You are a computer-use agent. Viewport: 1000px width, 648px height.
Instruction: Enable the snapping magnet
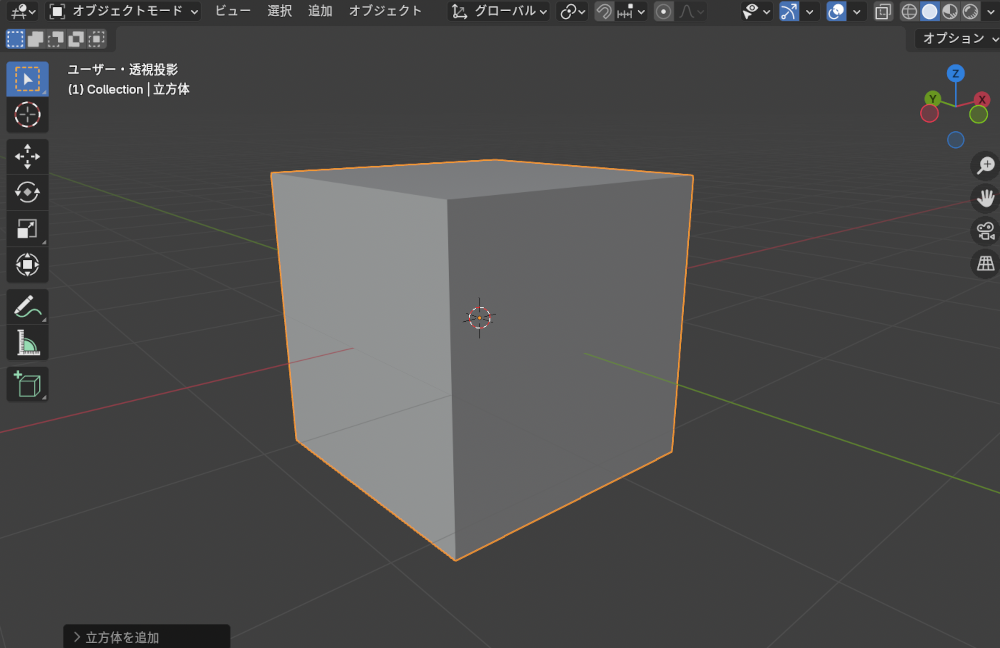(602, 11)
